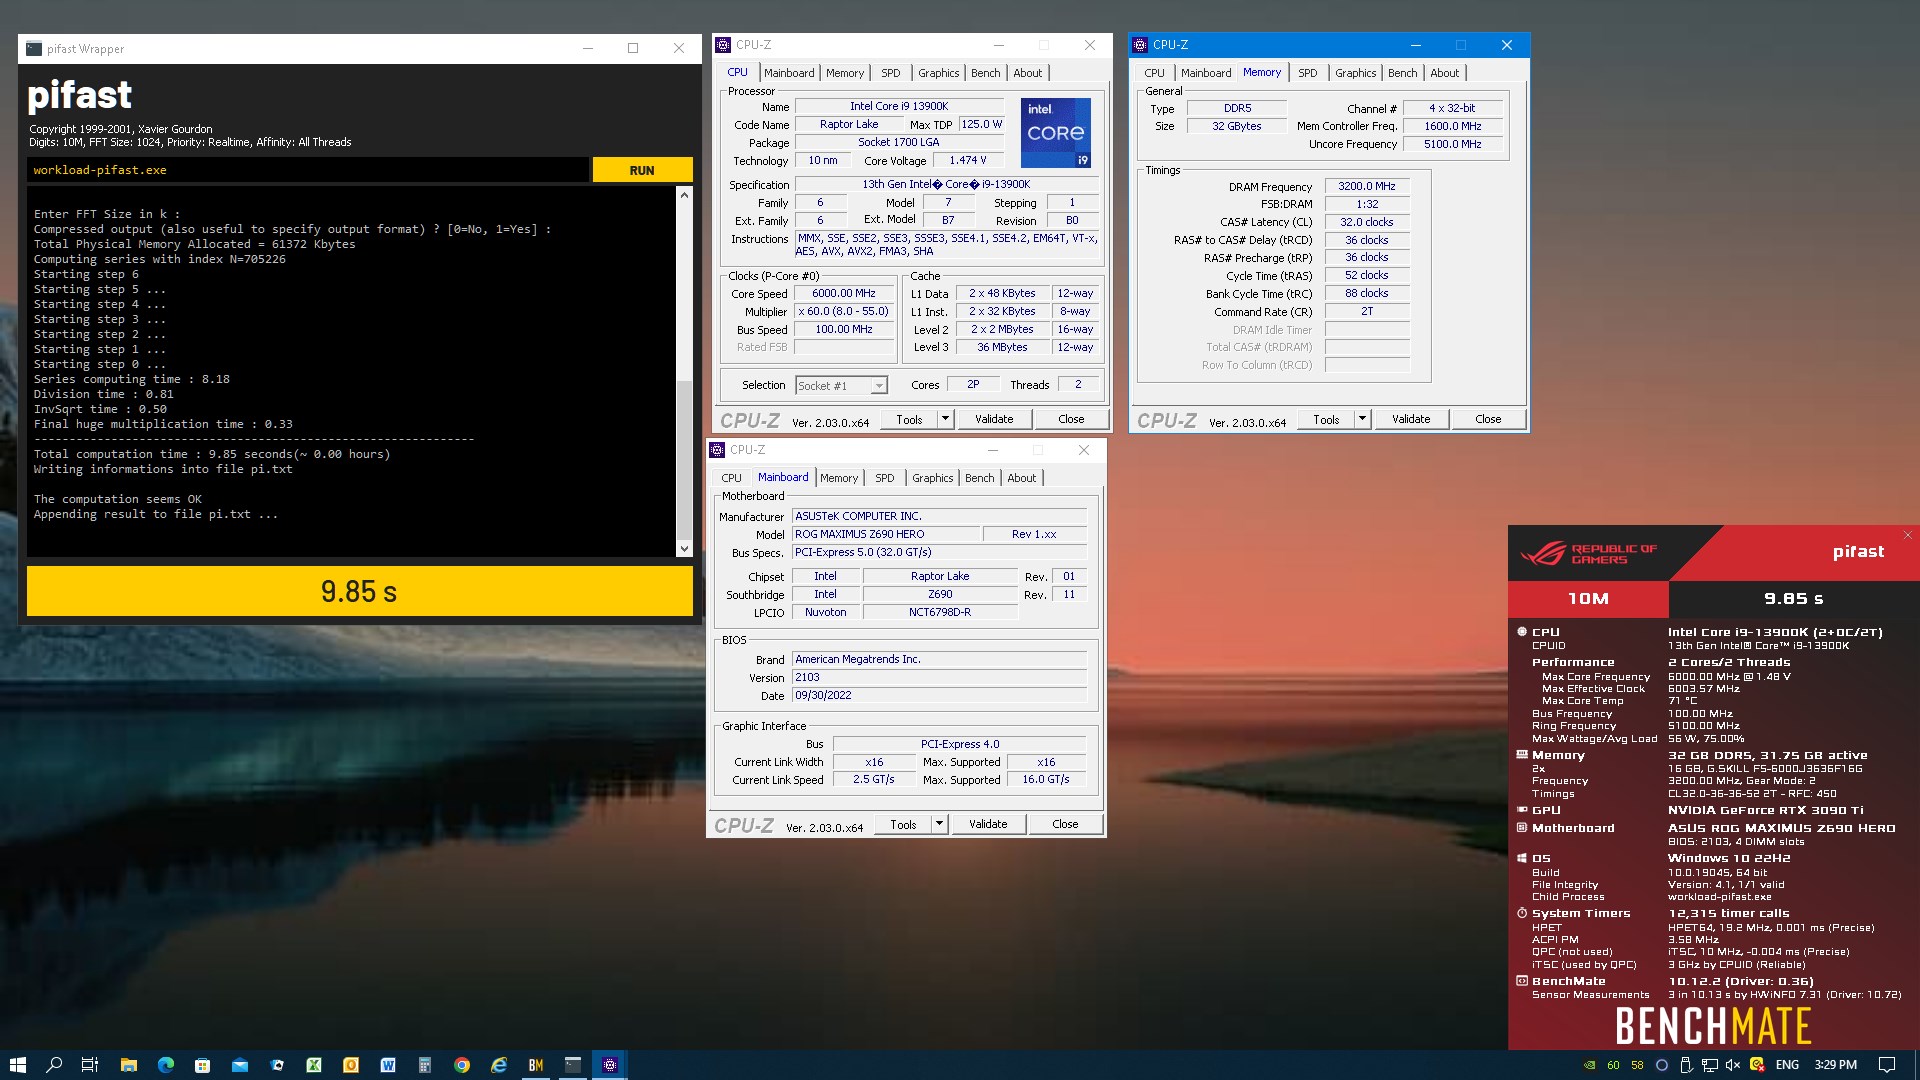Screen dimensions: 1920x1080
Task: Open About tab in CPU-Z CPU window
Action: (x=1027, y=73)
